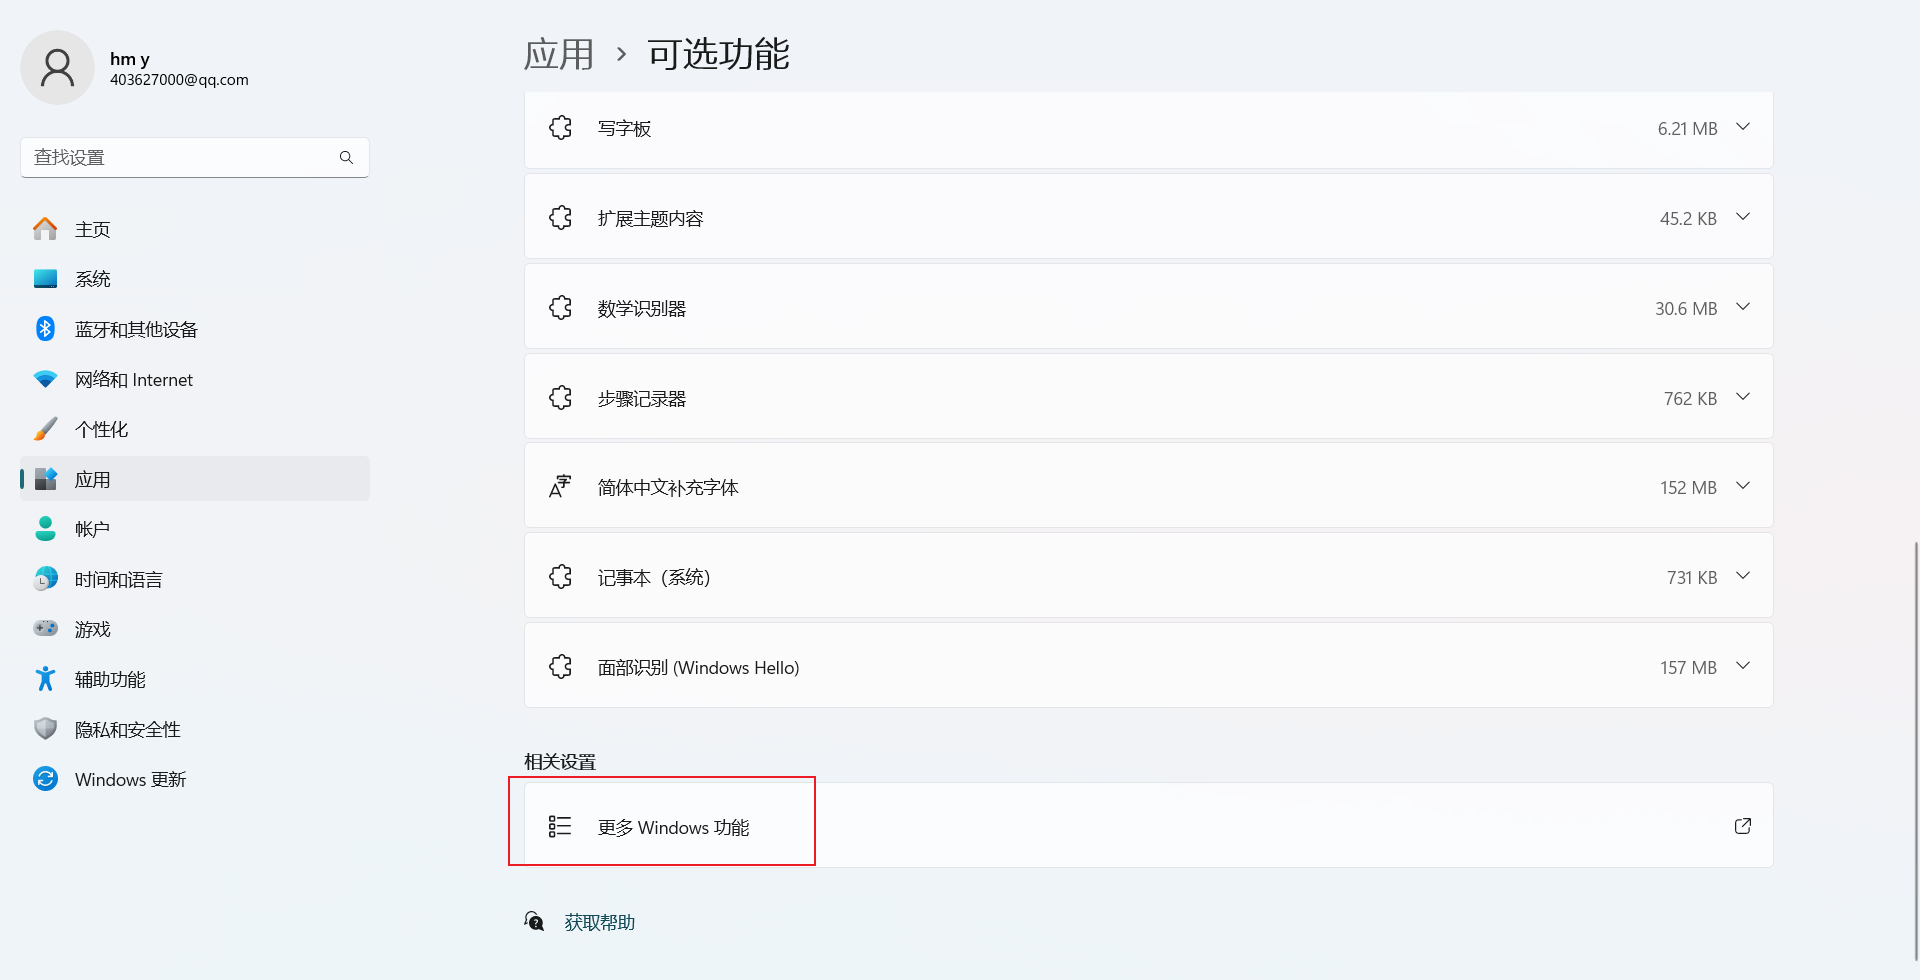Expand the 扩展主题内容 chevron

[x=1743, y=217]
